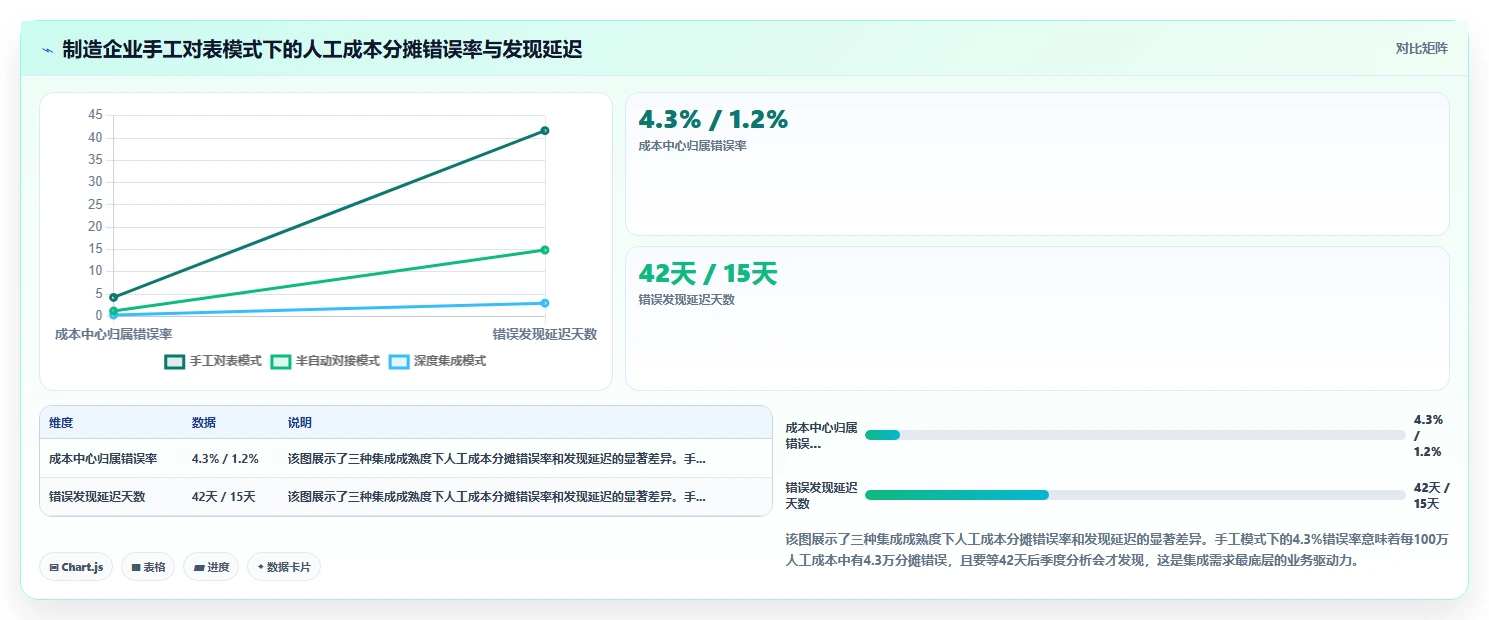Viewport: 1489px width, 620px height.
Task: Click the 手工对表模式 legend label
Action: point(226,361)
